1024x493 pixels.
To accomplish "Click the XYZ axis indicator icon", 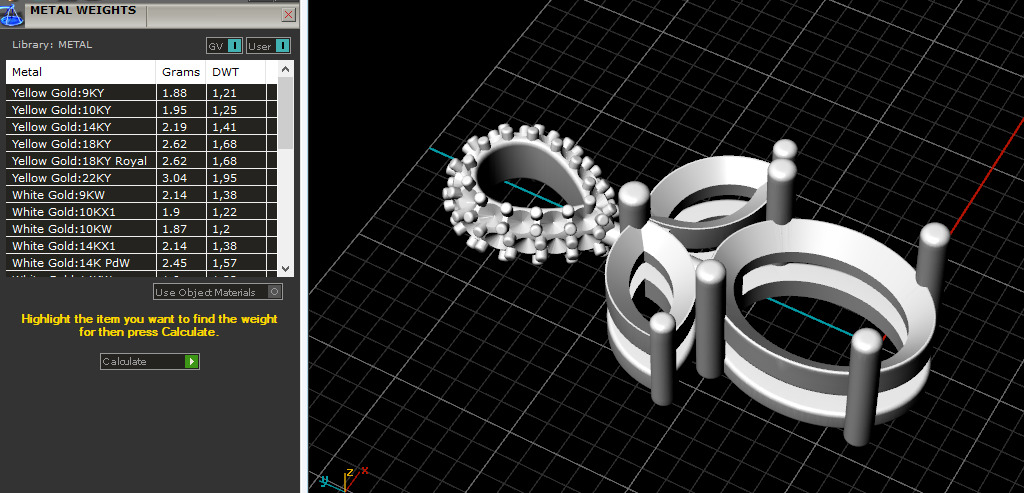I will tap(345, 479).
